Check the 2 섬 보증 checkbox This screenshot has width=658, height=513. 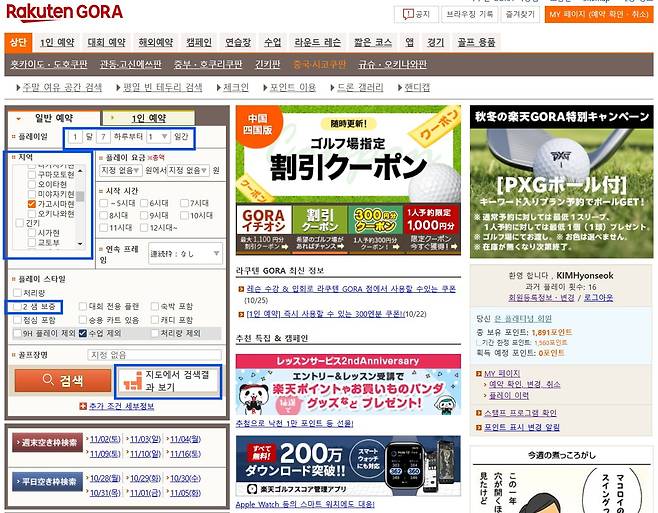coord(14,306)
